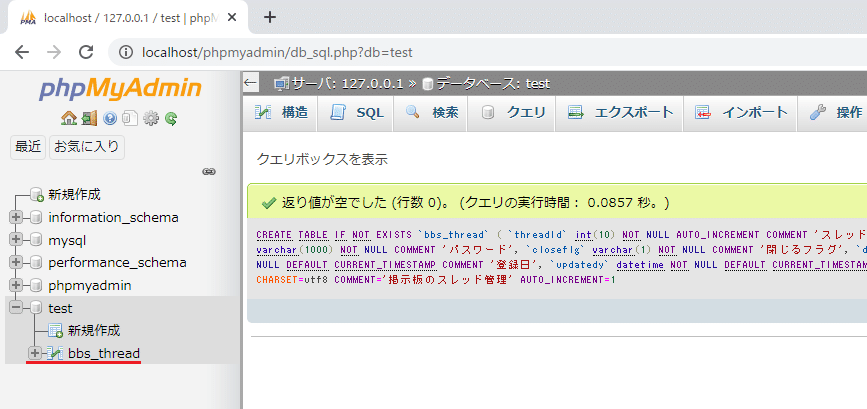Screen dimensions: 867x409
Task: Click the browser address bar URL
Action: pyautogui.click(x=277, y=53)
